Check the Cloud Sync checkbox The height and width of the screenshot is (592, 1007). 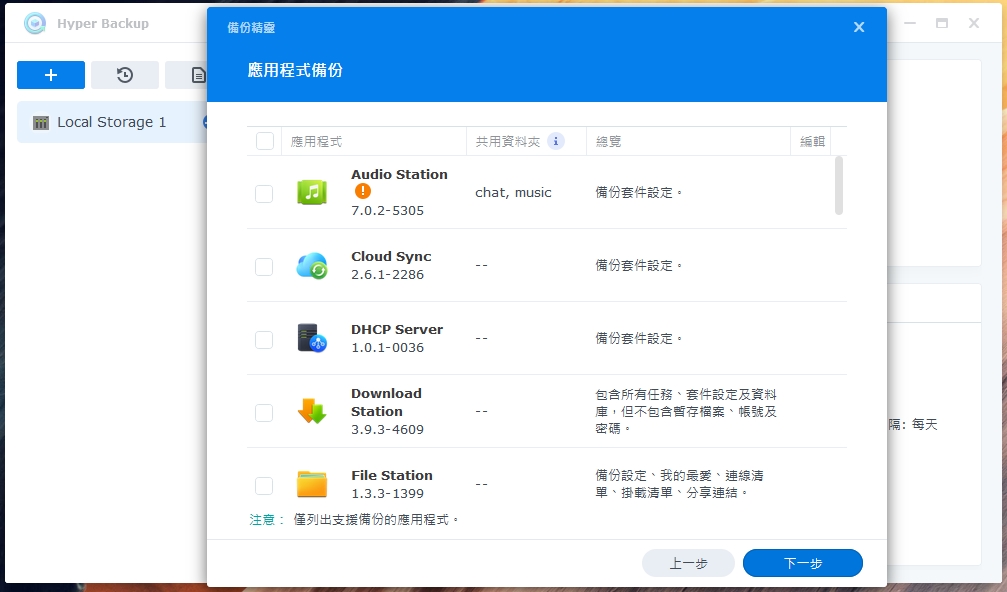point(264,266)
